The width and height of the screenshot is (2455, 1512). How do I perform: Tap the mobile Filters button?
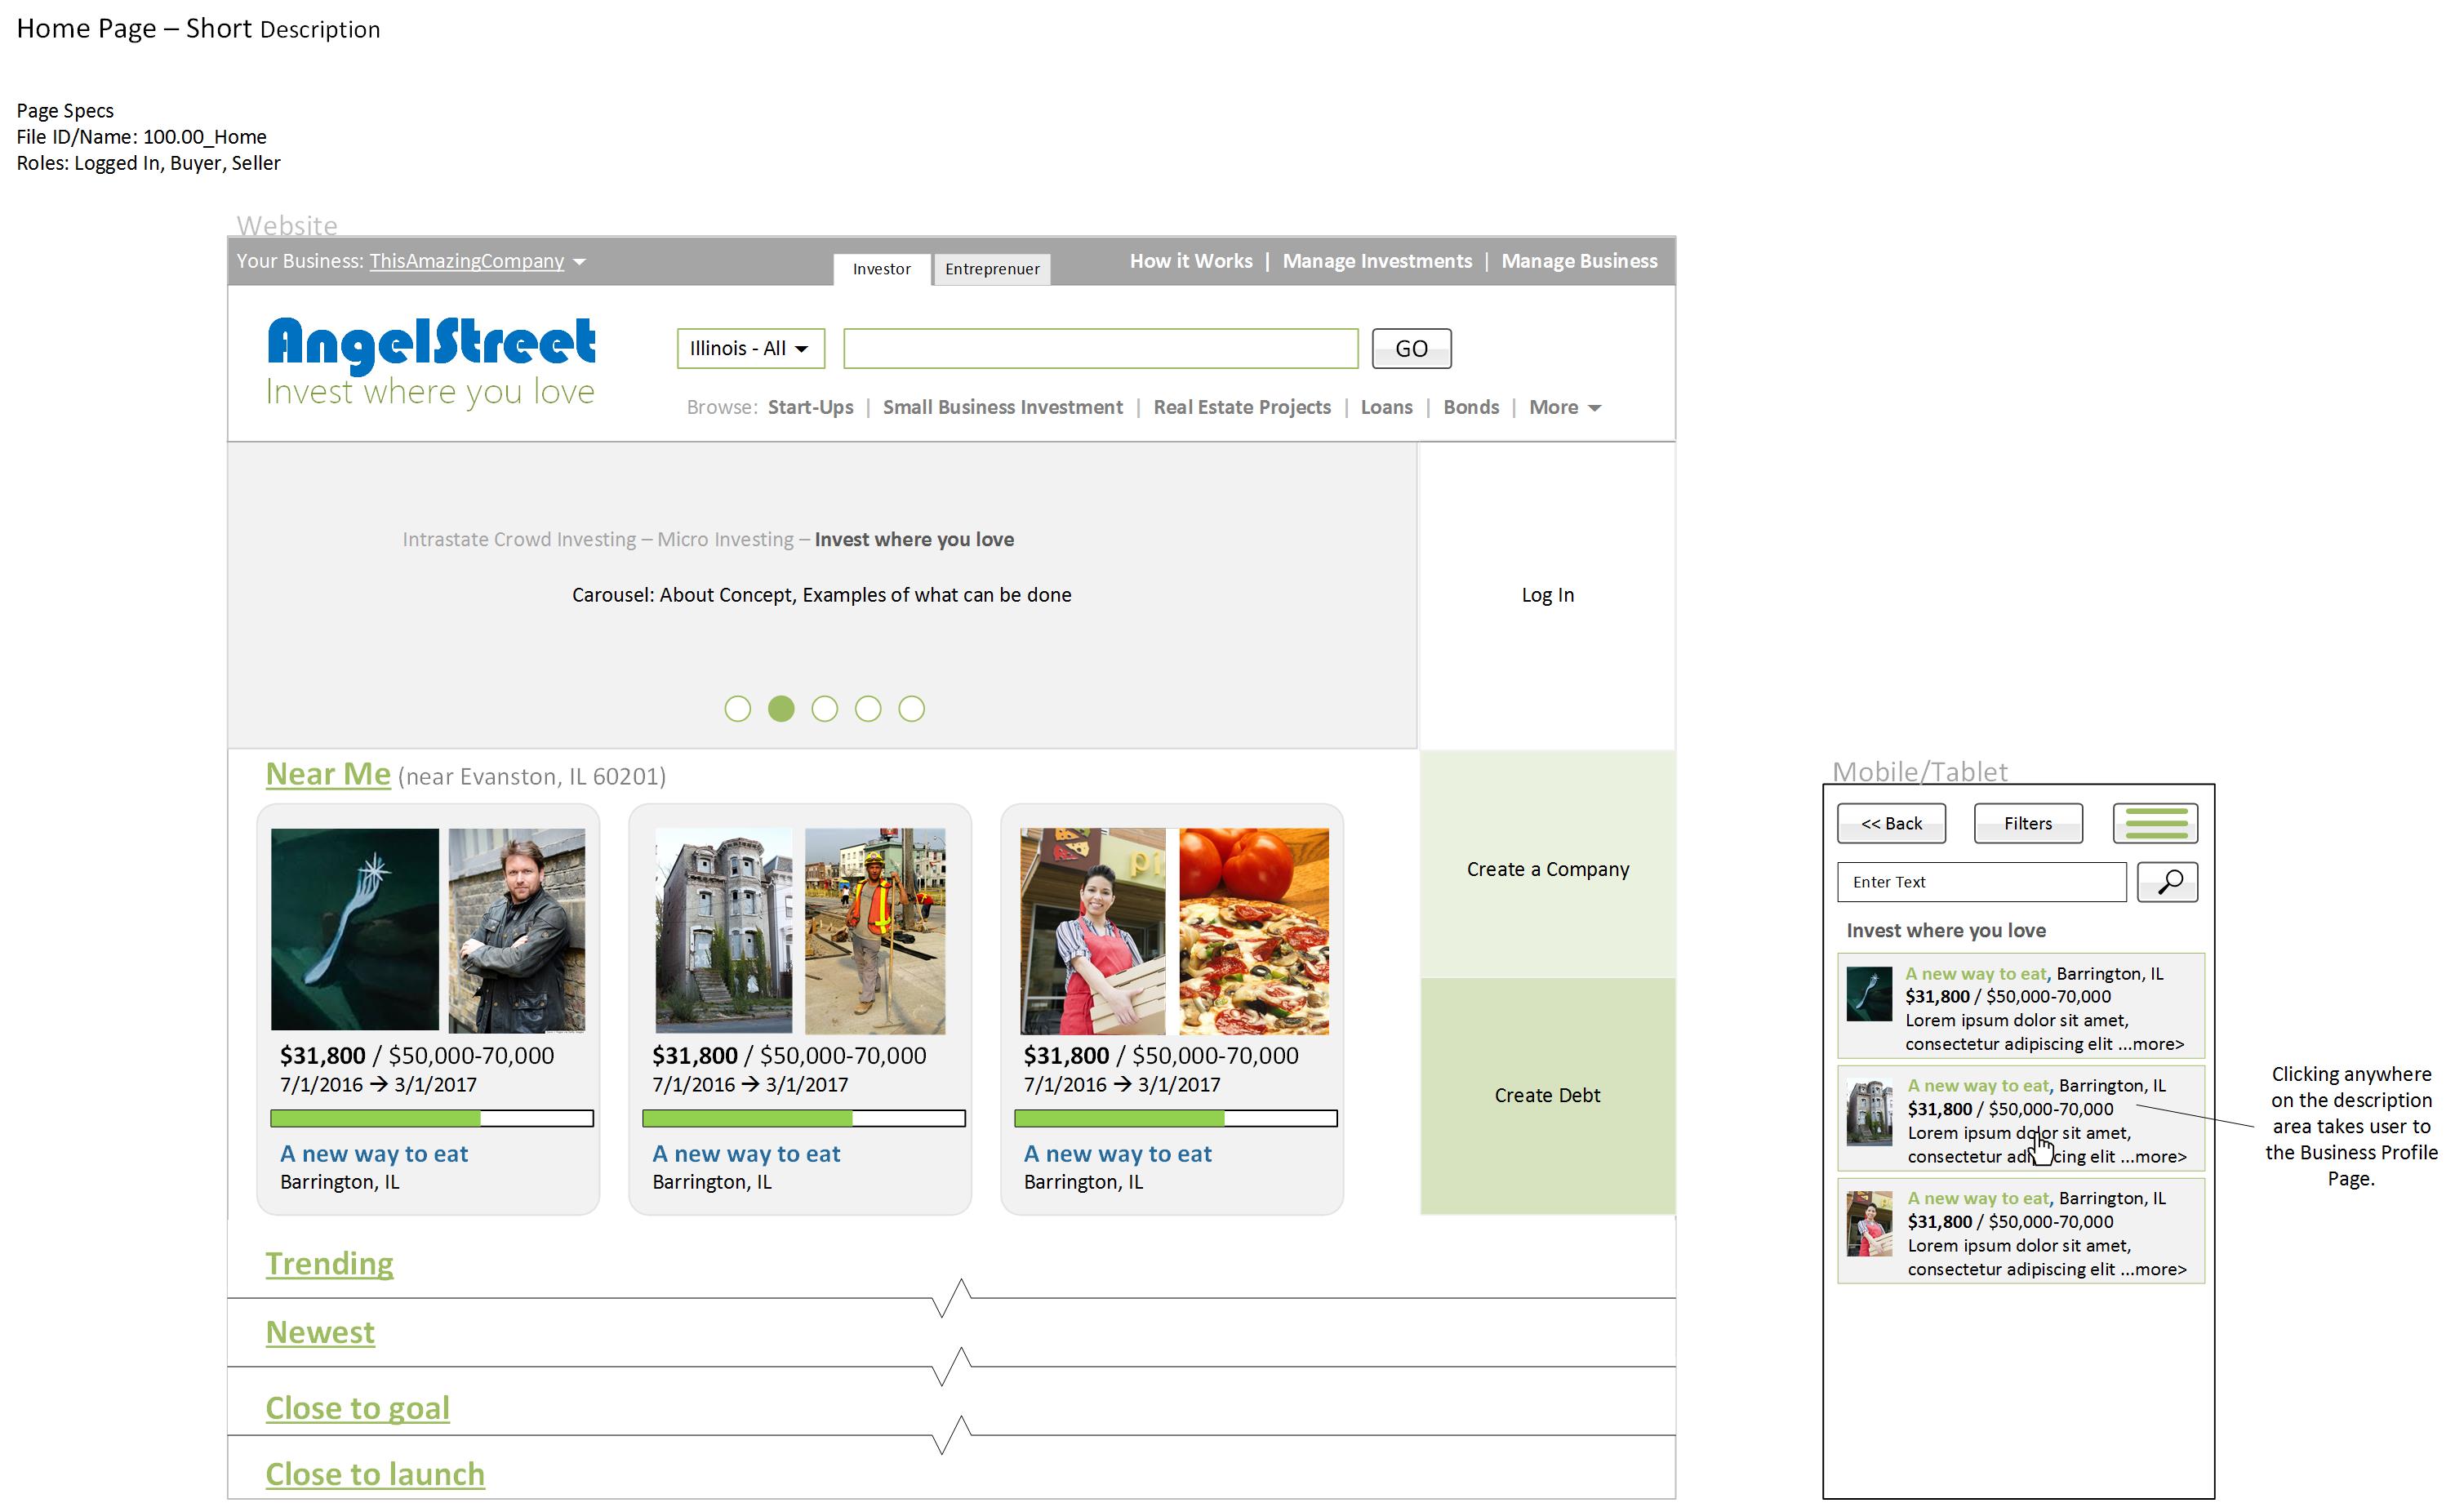pos(2027,823)
